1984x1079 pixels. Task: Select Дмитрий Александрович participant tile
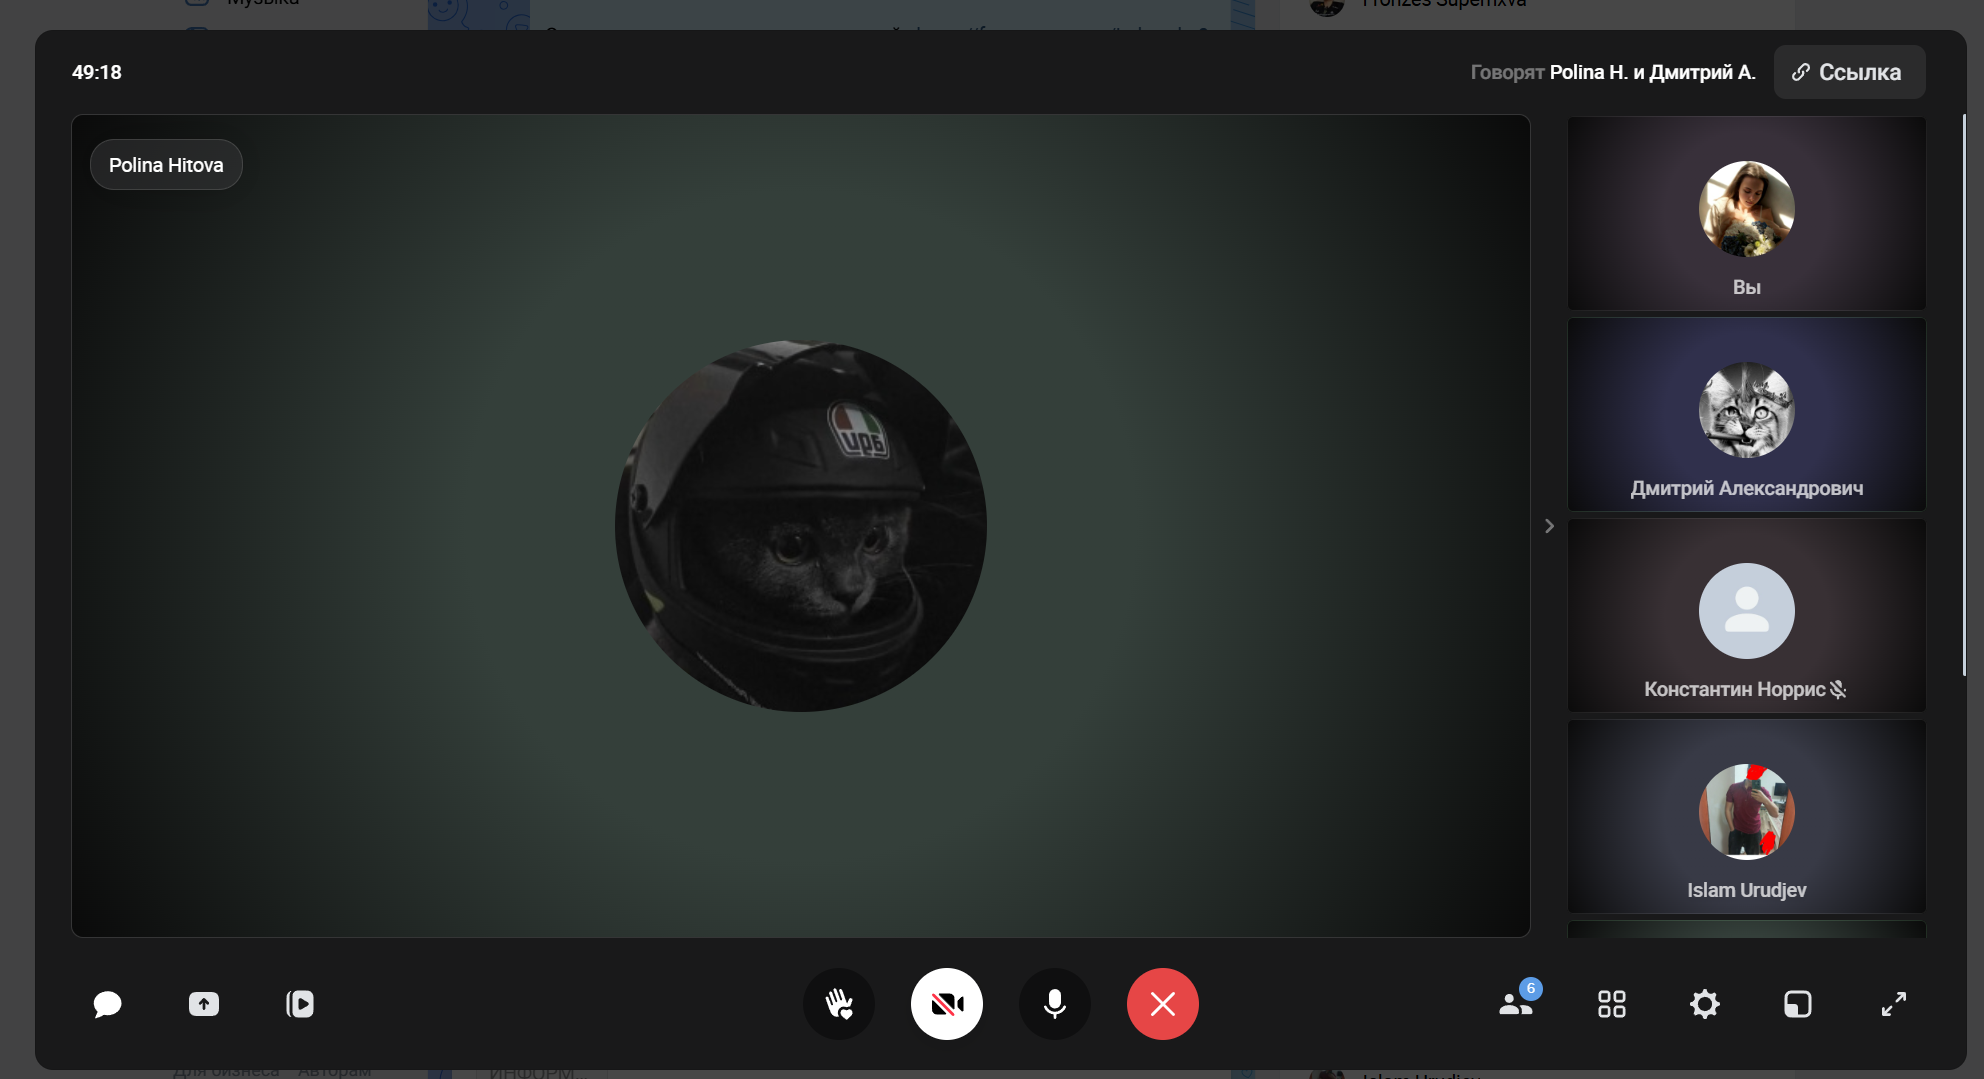click(1746, 415)
